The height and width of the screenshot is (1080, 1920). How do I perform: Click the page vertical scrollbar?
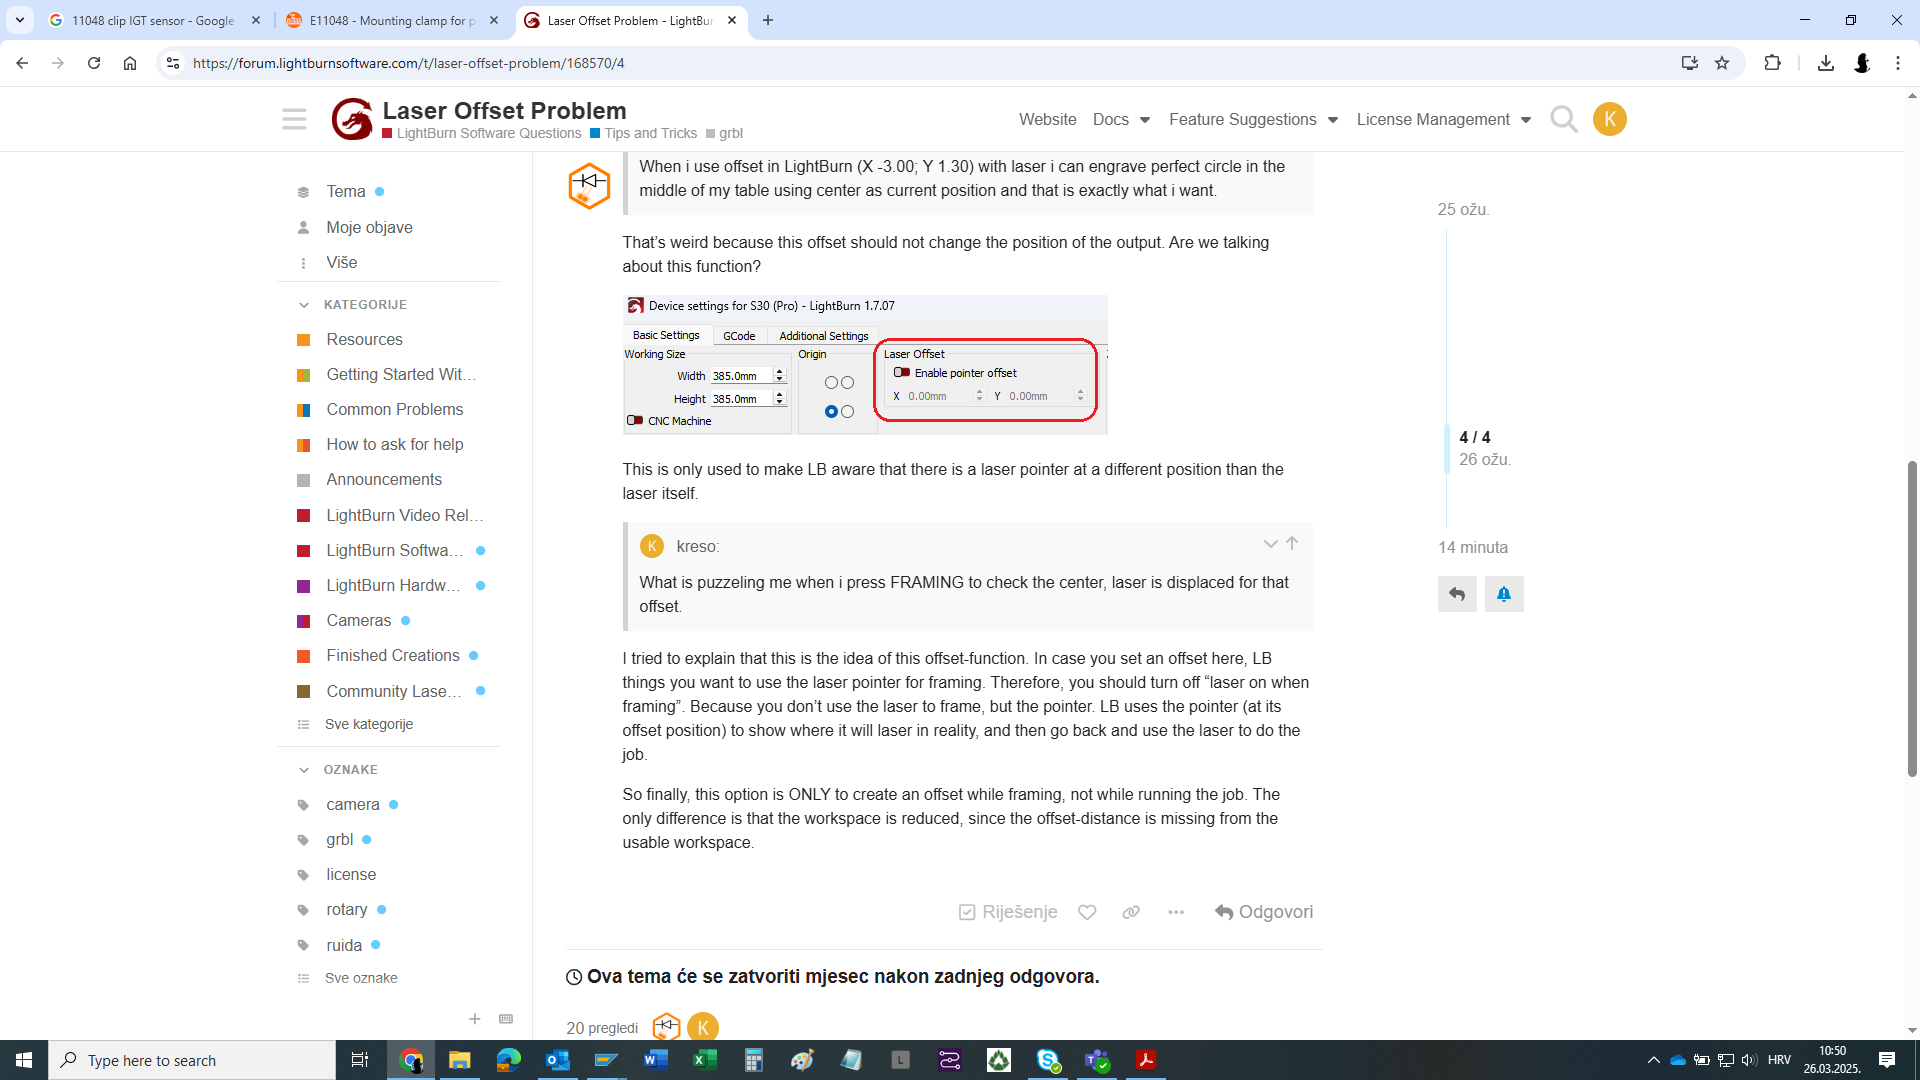1911,618
